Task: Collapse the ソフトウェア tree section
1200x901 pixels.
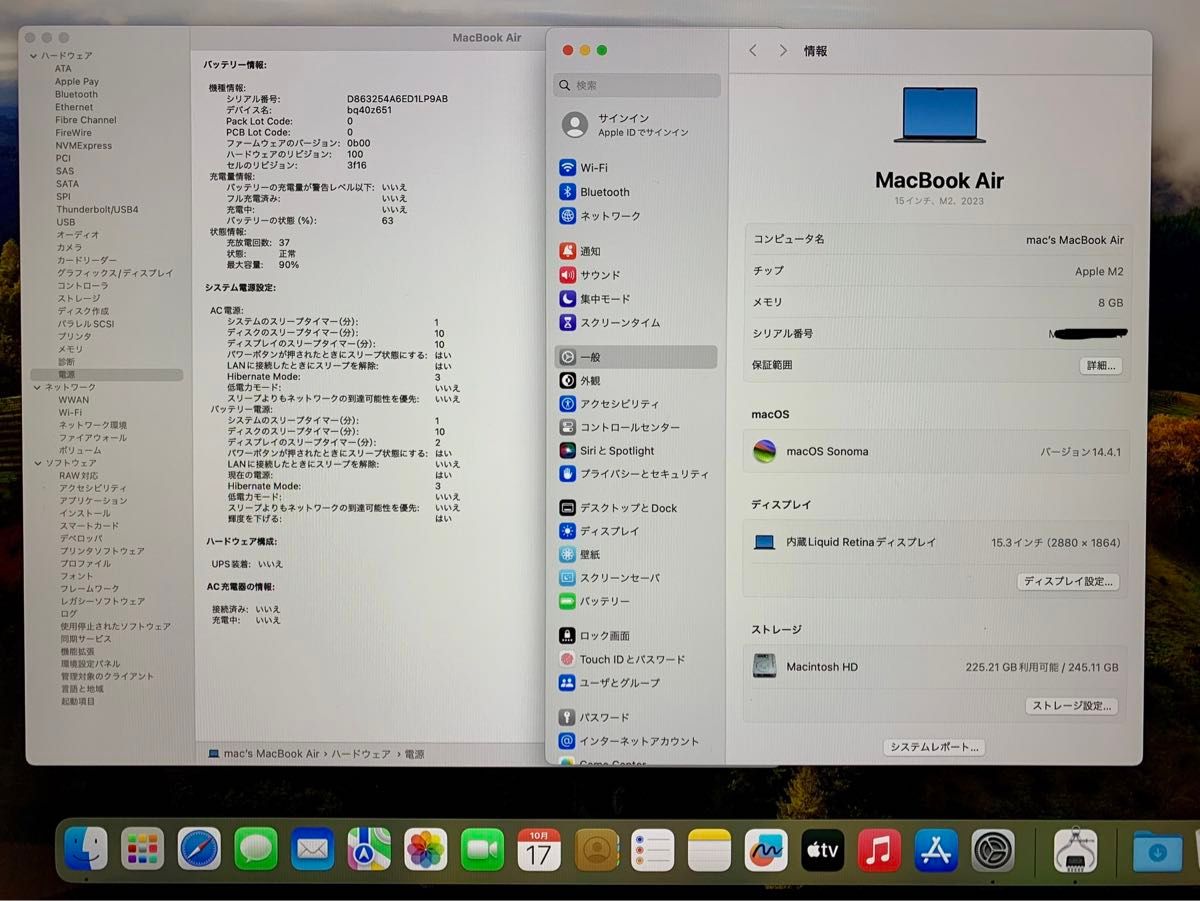Action: coord(37,463)
